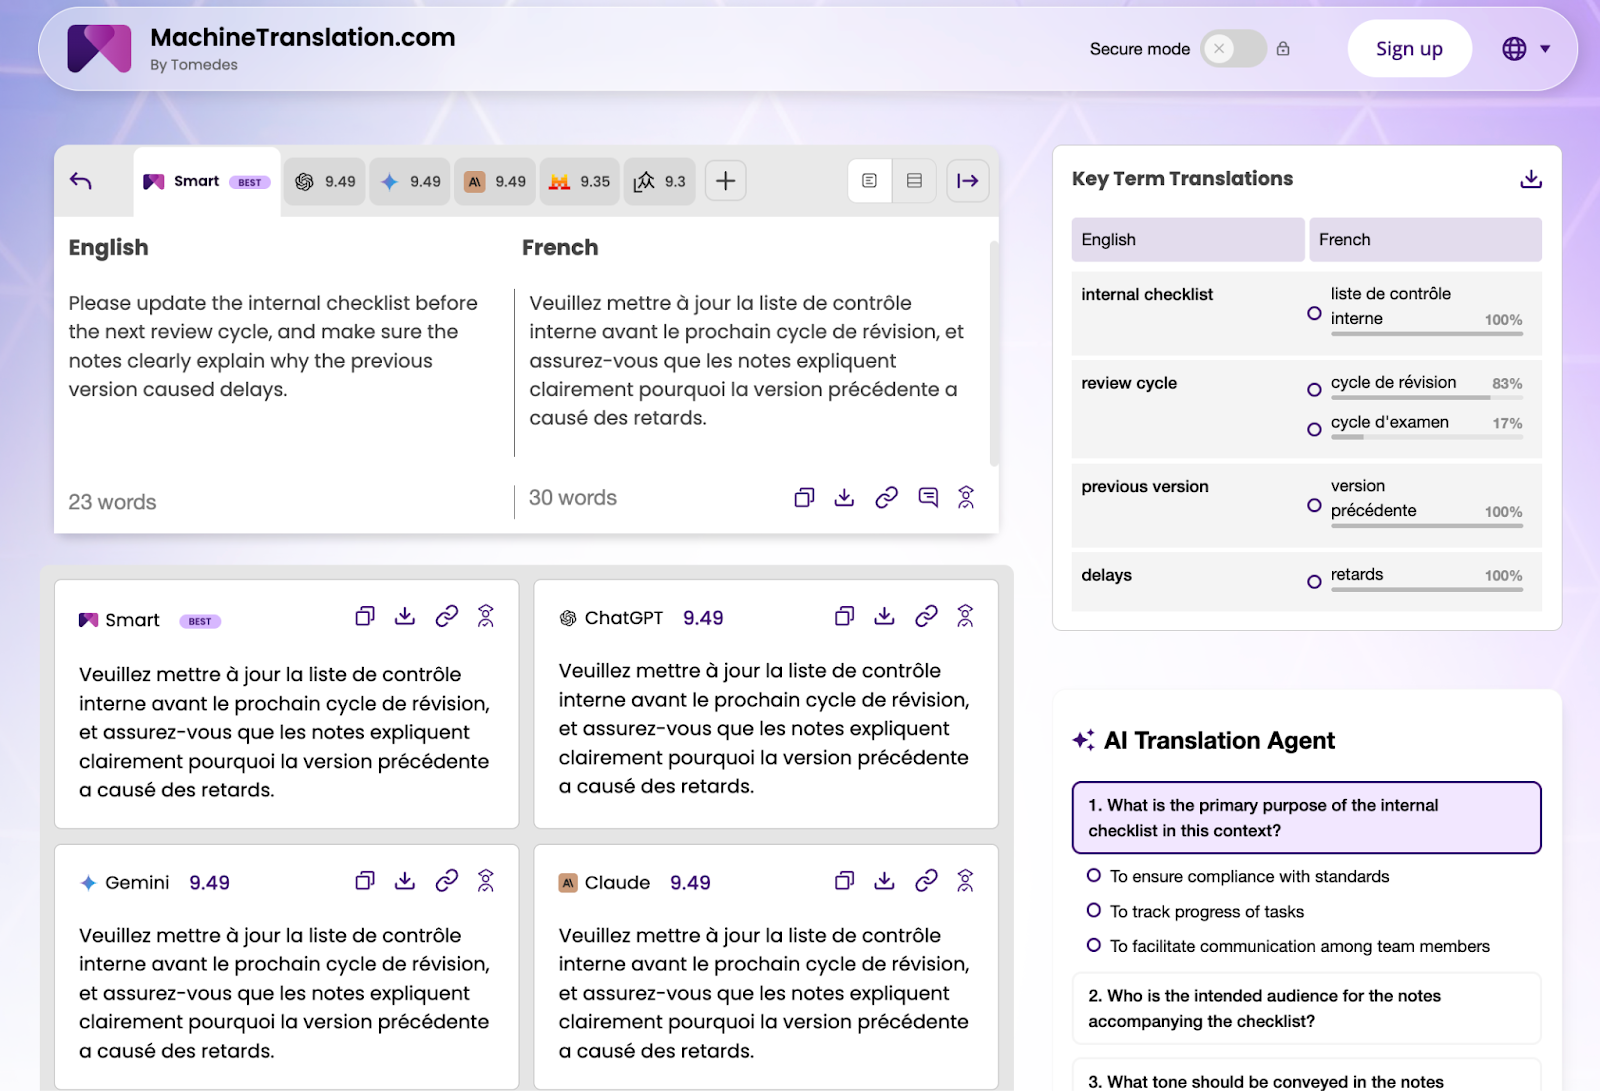Download the Key Term Translations table
Image resolution: width=1600 pixels, height=1091 pixels.
1530,179
